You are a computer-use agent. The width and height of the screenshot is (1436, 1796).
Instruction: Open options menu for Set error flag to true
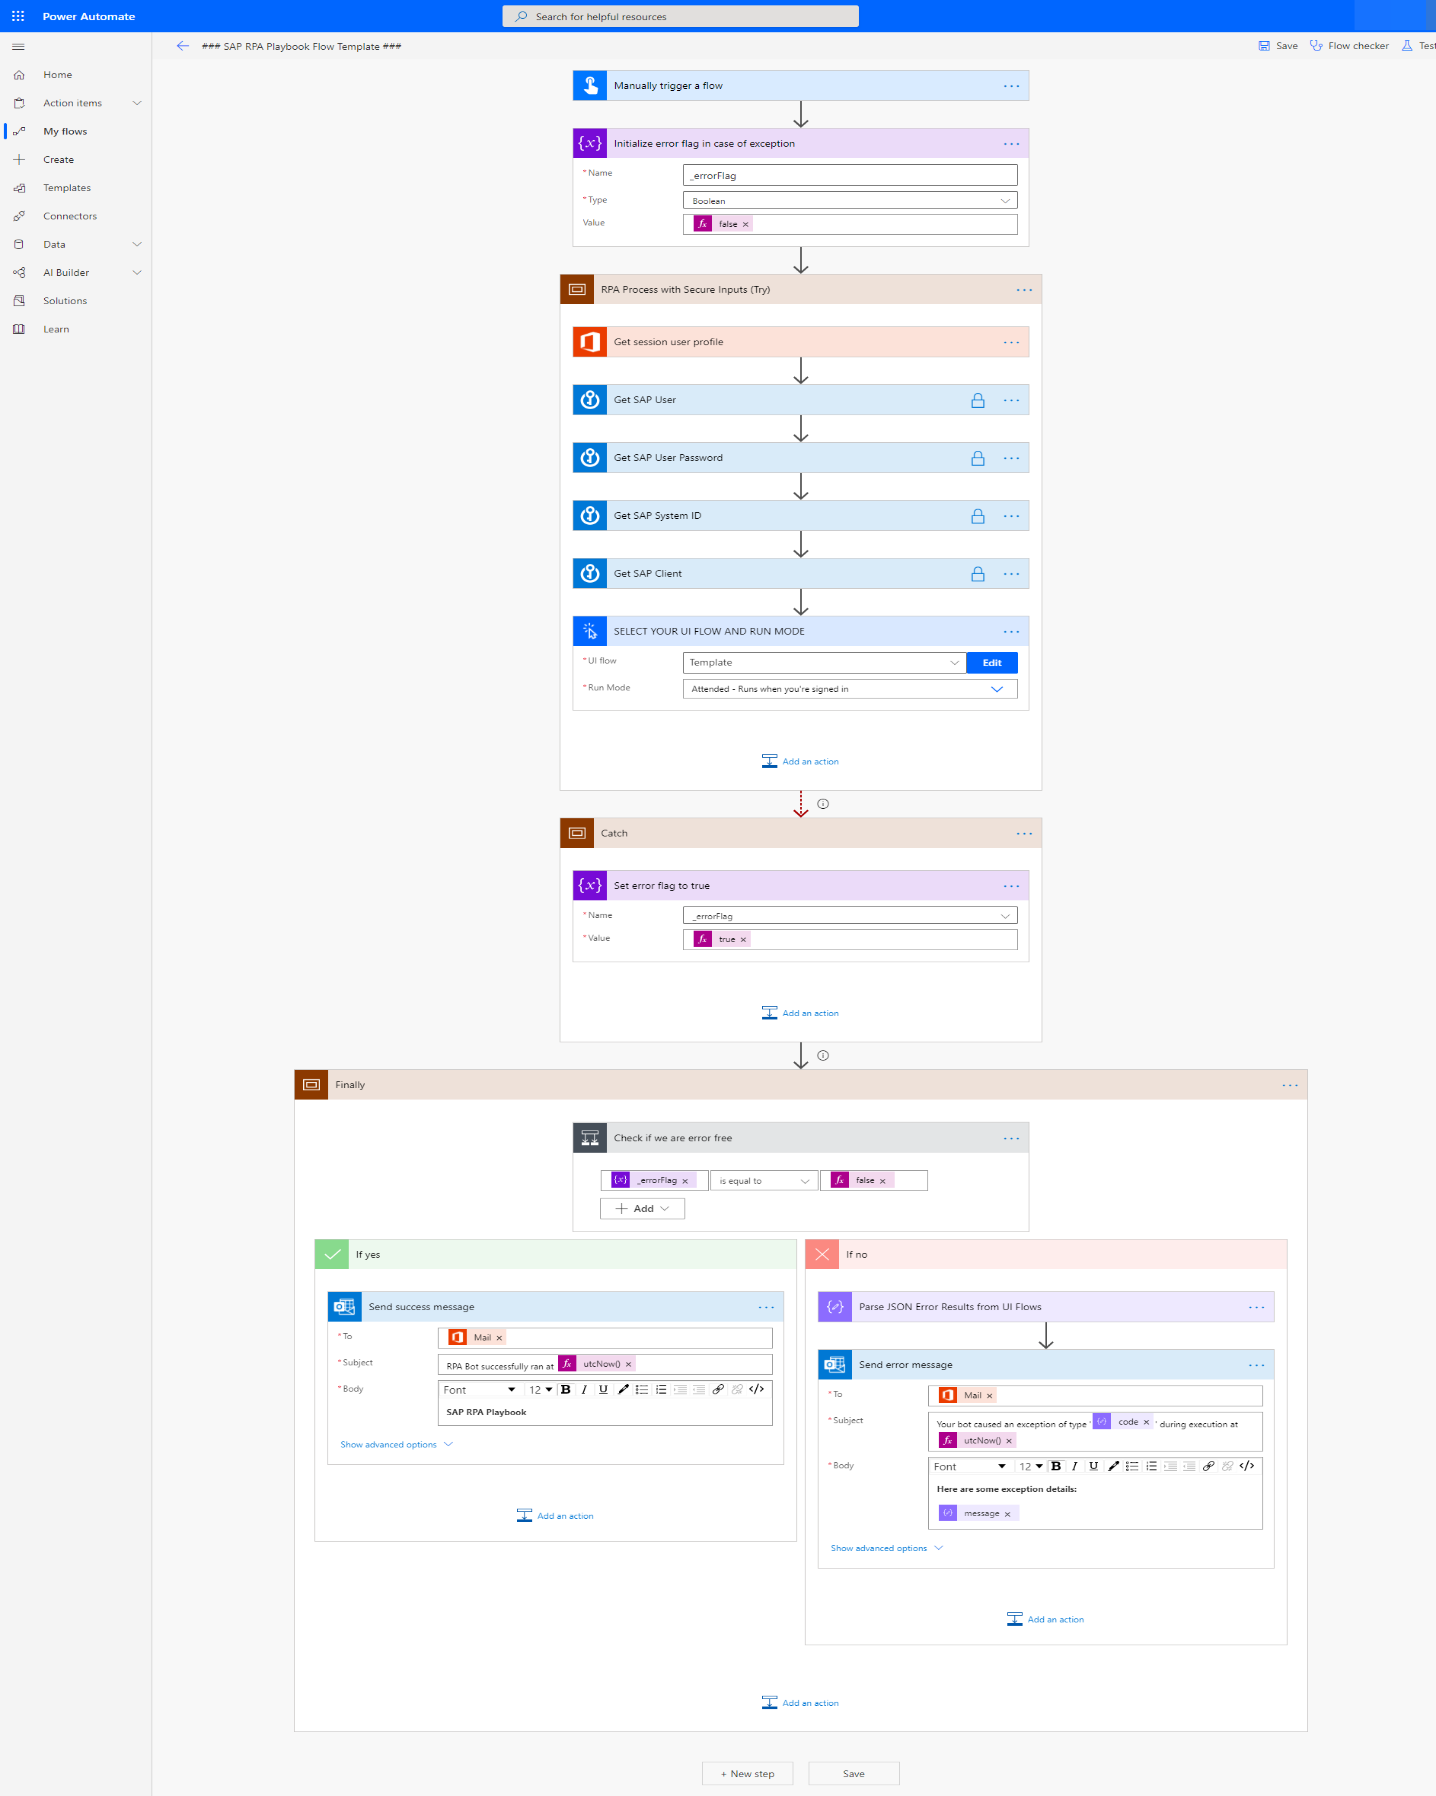click(1012, 886)
